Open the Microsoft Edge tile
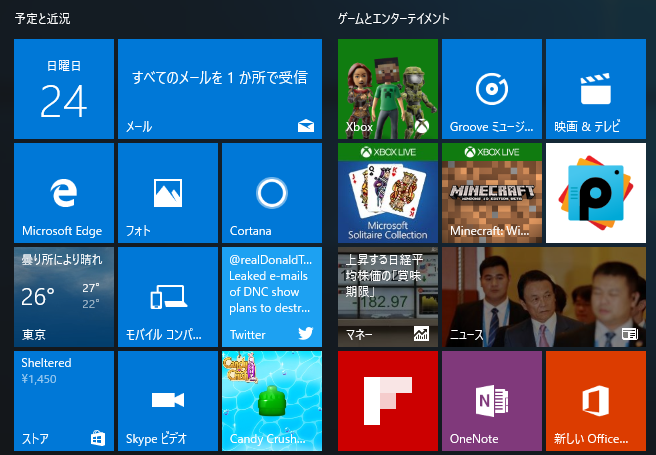656x455 pixels. click(64, 193)
